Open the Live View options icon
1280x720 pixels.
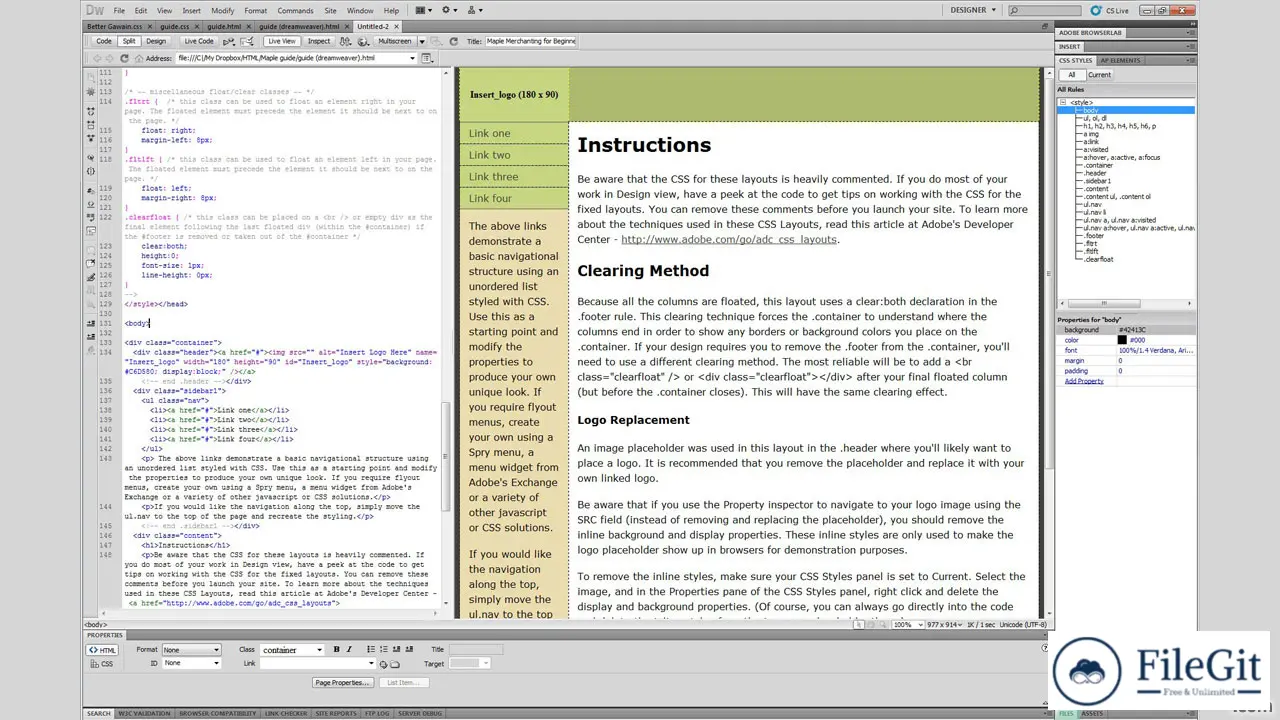click(427, 58)
